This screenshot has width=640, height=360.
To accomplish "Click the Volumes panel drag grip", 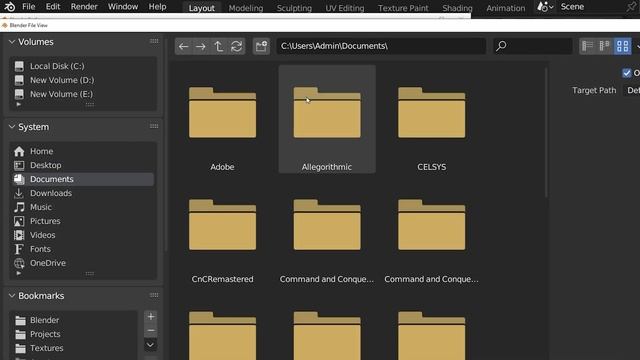I will coord(154,41).
